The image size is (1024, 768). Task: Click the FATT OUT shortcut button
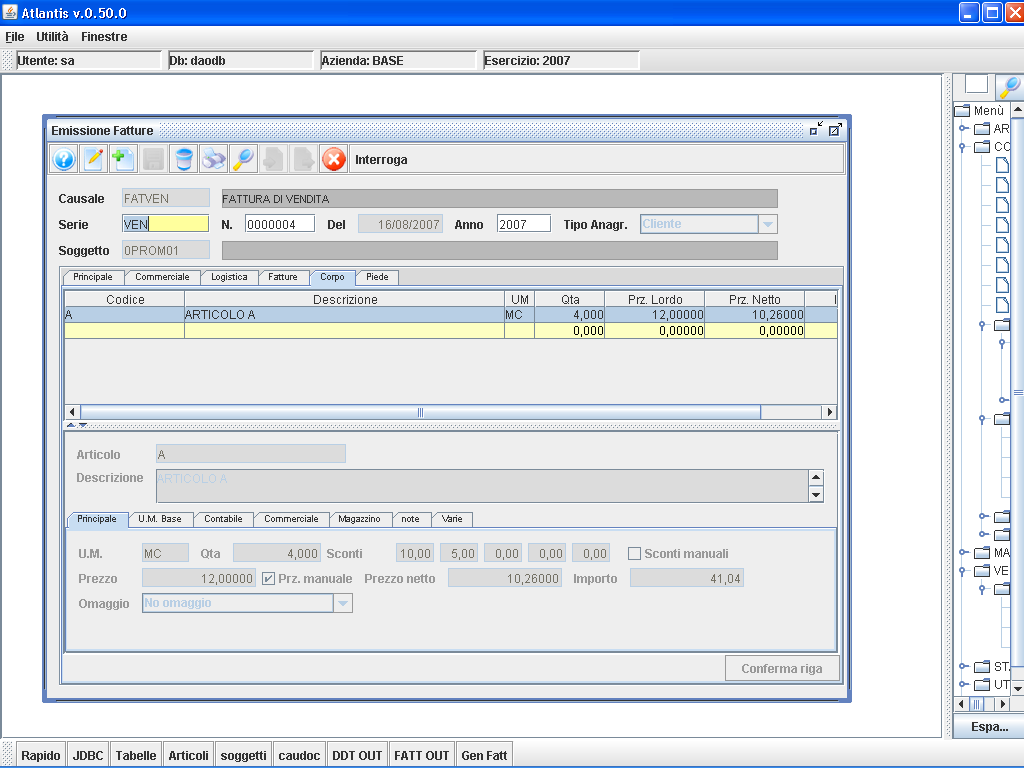pos(422,756)
